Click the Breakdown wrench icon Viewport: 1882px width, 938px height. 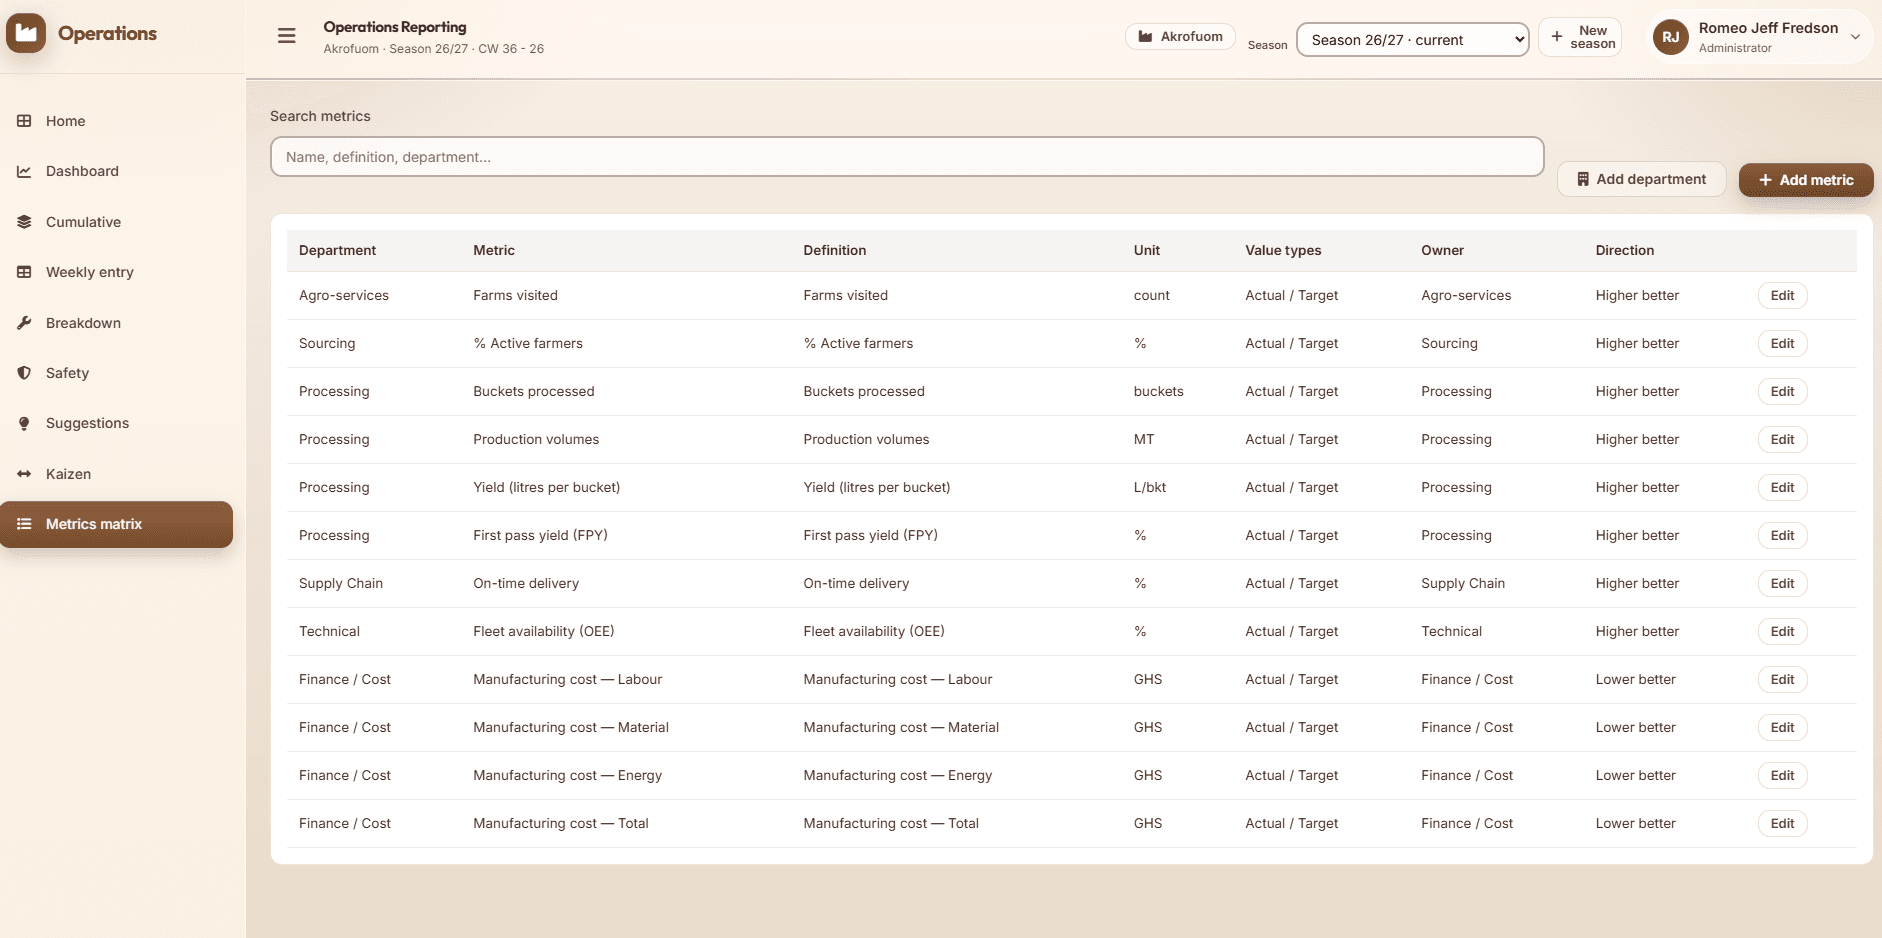(x=24, y=323)
